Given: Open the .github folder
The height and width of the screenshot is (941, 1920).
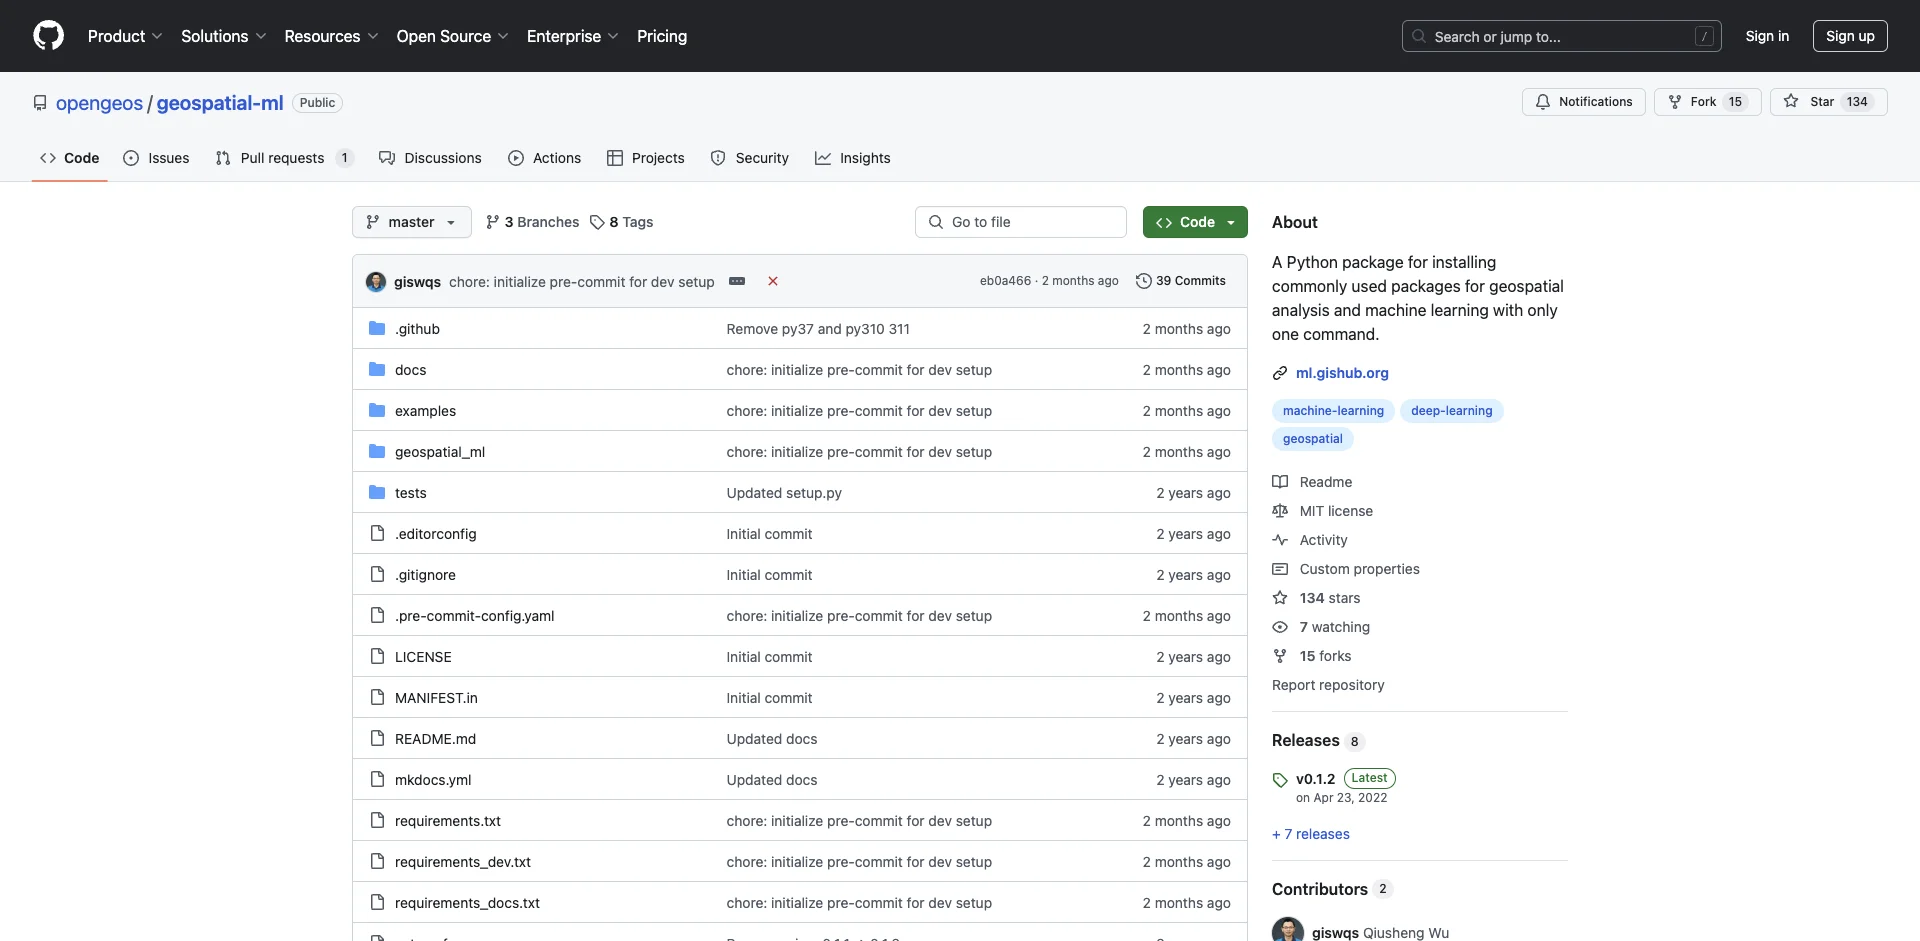Looking at the screenshot, I should coord(417,329).
